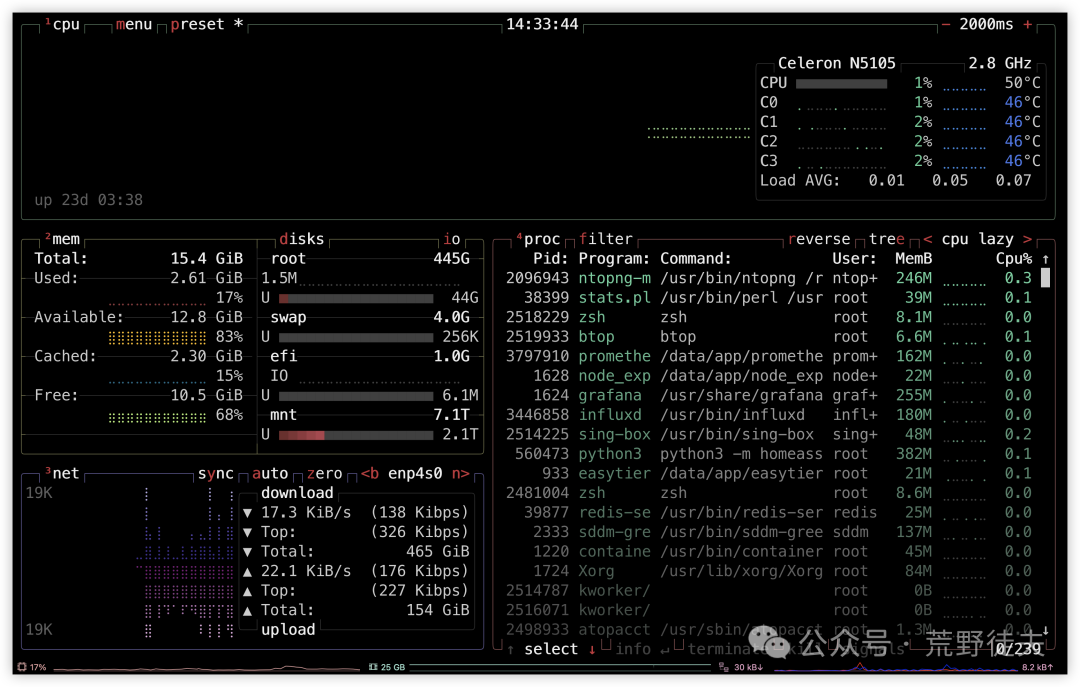Toggle network auto scaling
The height and width of the screenshot is (687, 1080).
pos(270,473)
